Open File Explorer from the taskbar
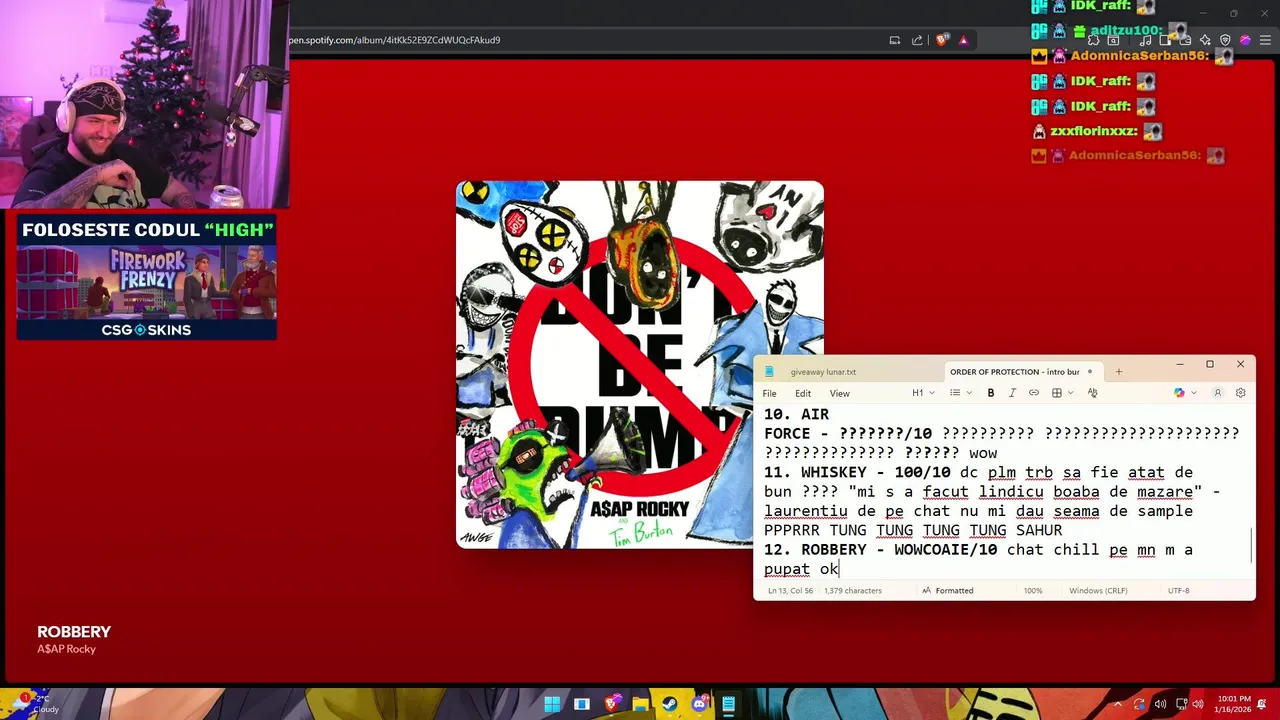Image resolution: width=1280 pixels, height=720 pixels. [x=640, y=704]
